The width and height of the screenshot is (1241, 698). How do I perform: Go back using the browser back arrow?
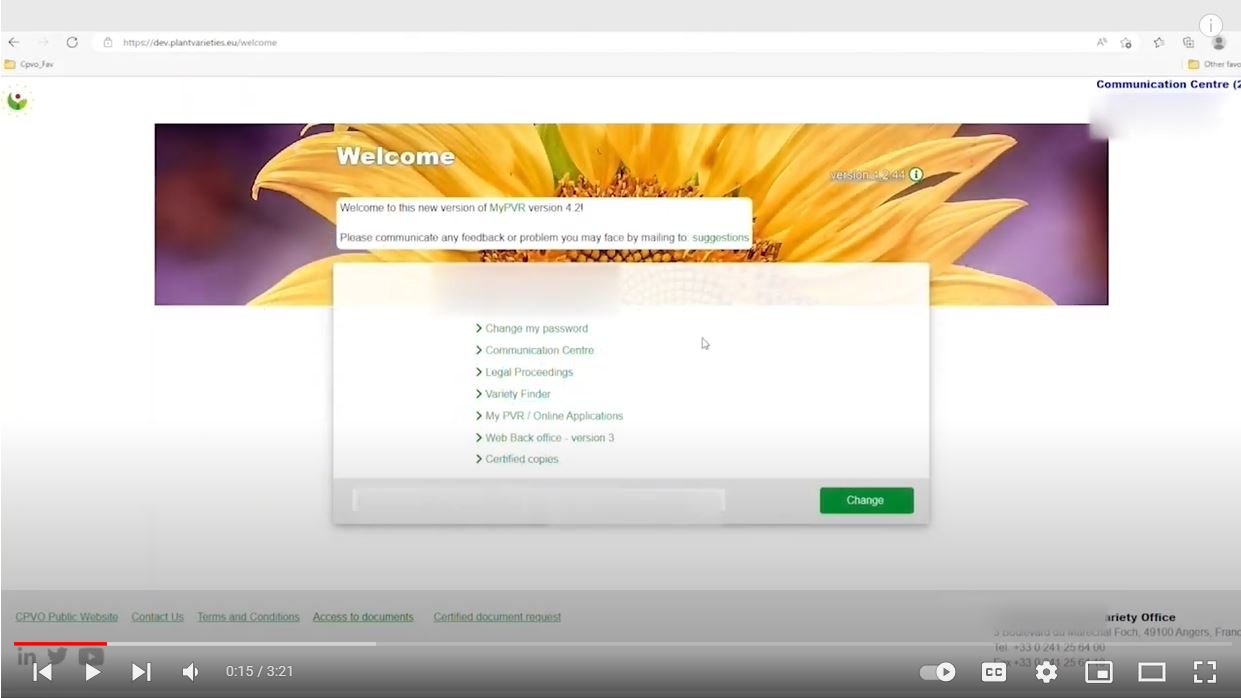click(14, 42)
